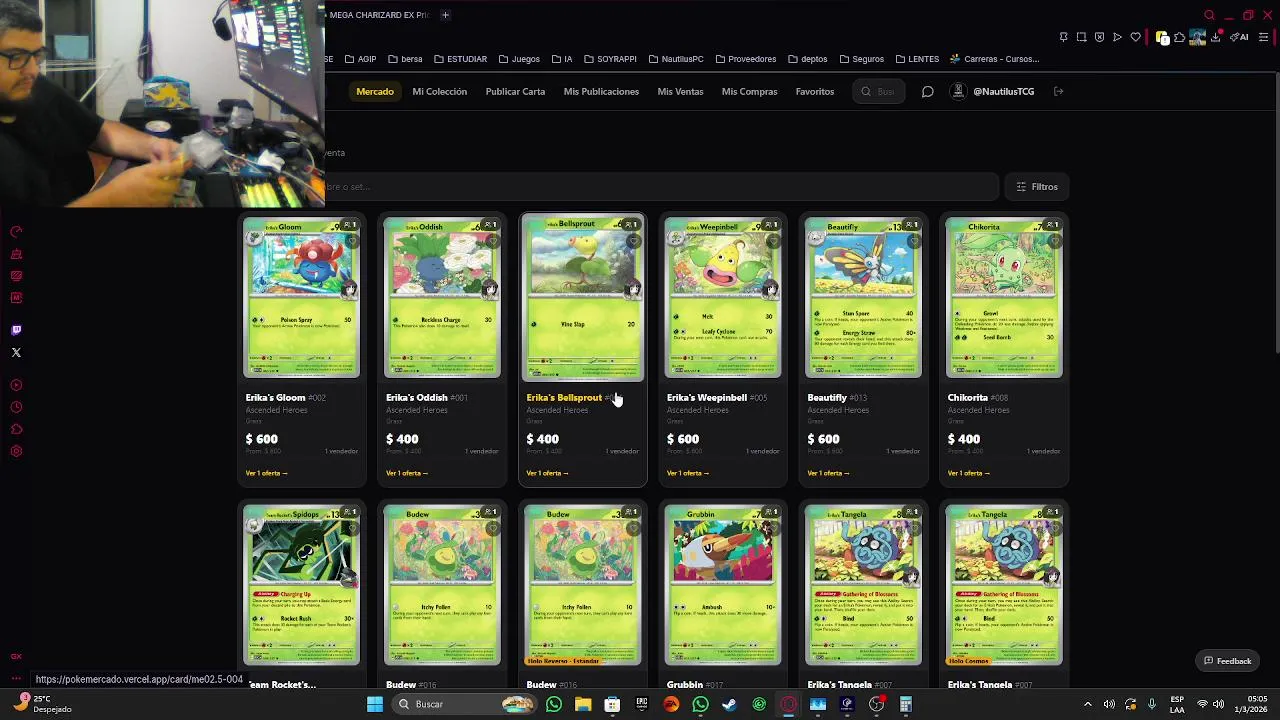Click the browser search magnifier at top right
Viewport: 1280px width, 720px height.
(x=1209, y=15)
